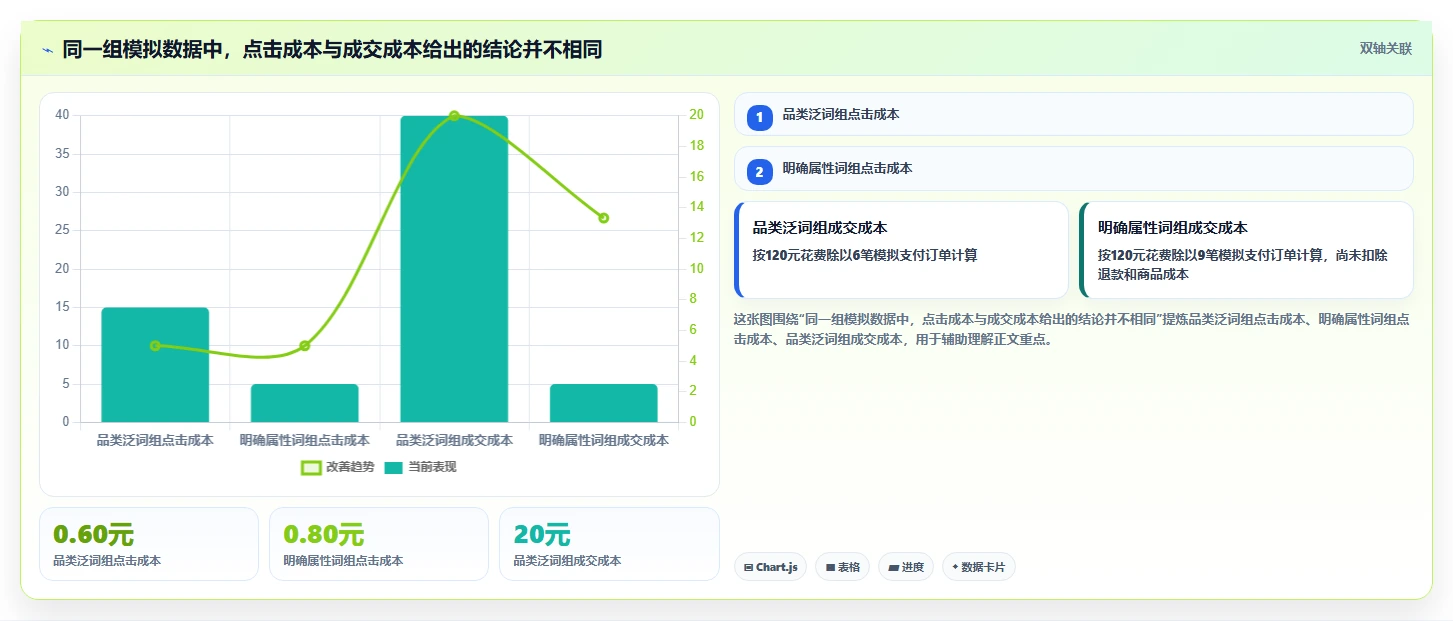Click the icon inside the 表格 tag
Image resolution: width=1453 pixels, height=621 pixels.
830,567
